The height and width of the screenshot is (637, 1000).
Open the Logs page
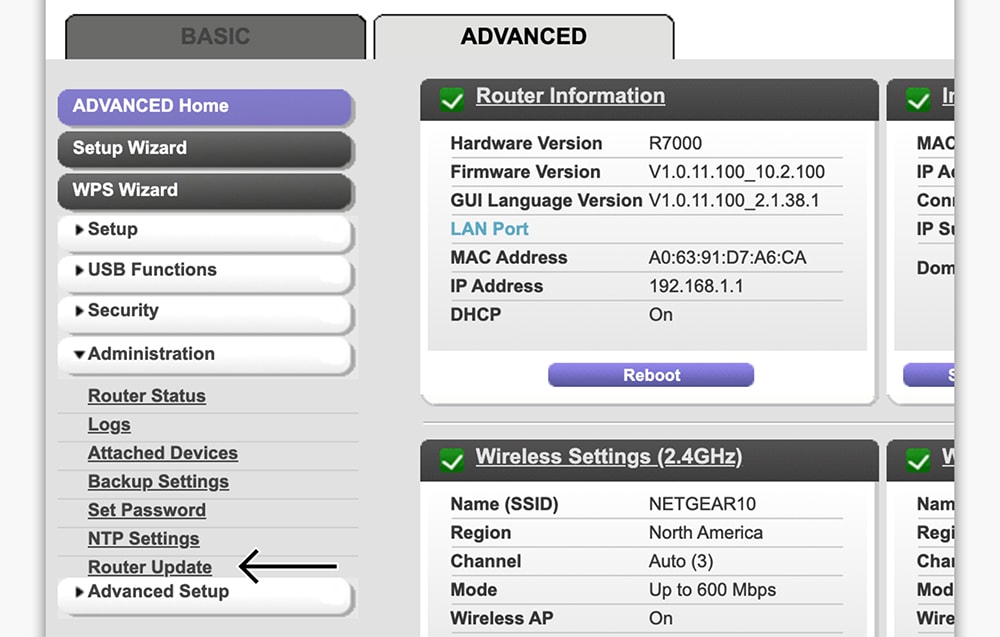109,425
